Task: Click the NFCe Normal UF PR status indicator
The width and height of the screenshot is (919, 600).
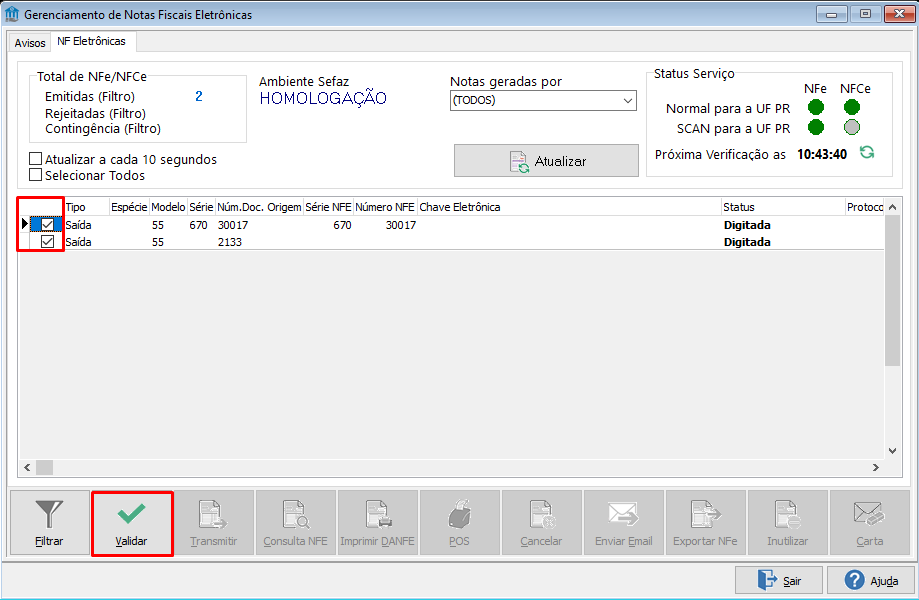Action: (x=852, y=107)
